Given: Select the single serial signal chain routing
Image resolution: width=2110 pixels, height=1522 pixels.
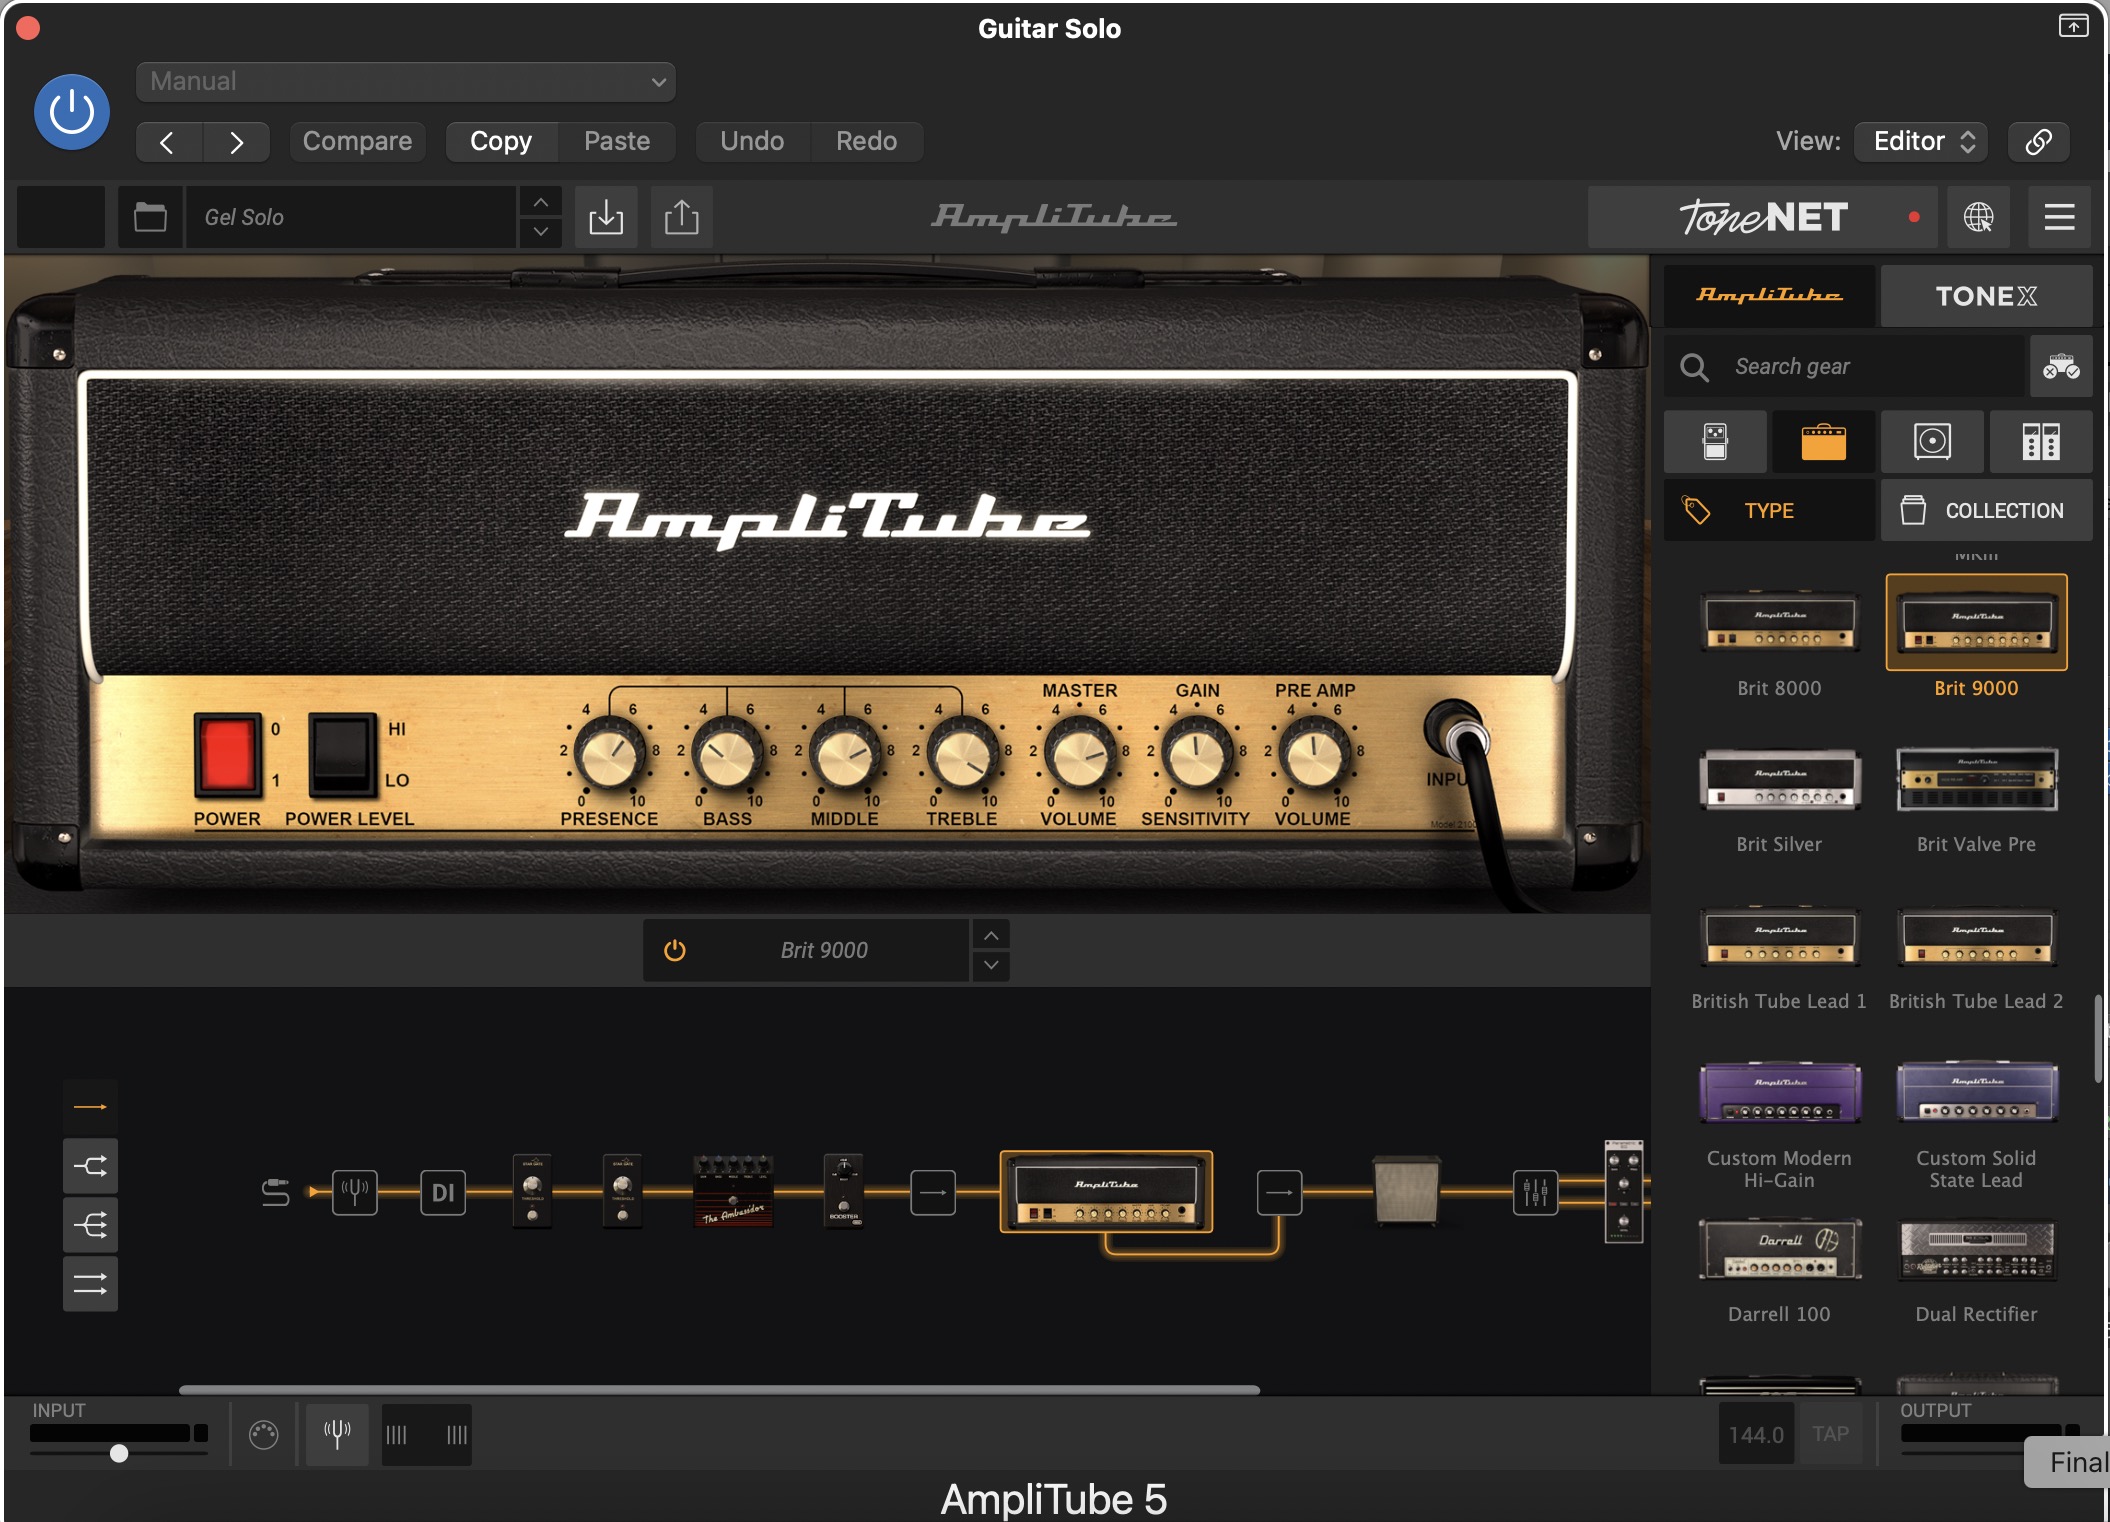Looking at the screenshot, I should click(x=90, y=1107).
